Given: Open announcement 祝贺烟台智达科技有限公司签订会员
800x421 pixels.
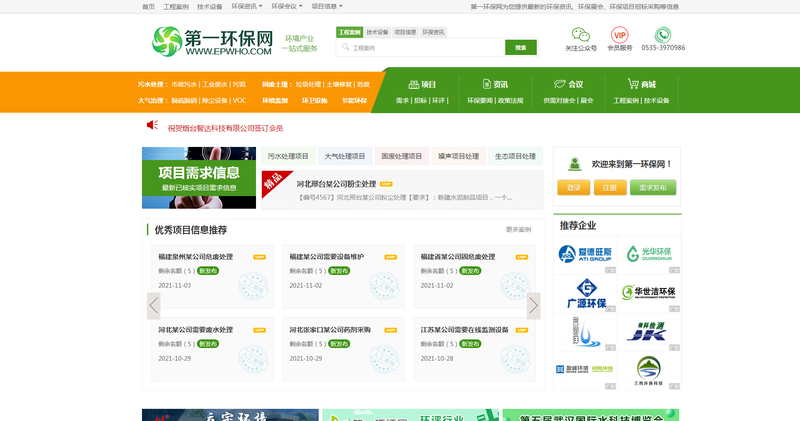Looking at the screenshot, I should click(x=226, y=129).
